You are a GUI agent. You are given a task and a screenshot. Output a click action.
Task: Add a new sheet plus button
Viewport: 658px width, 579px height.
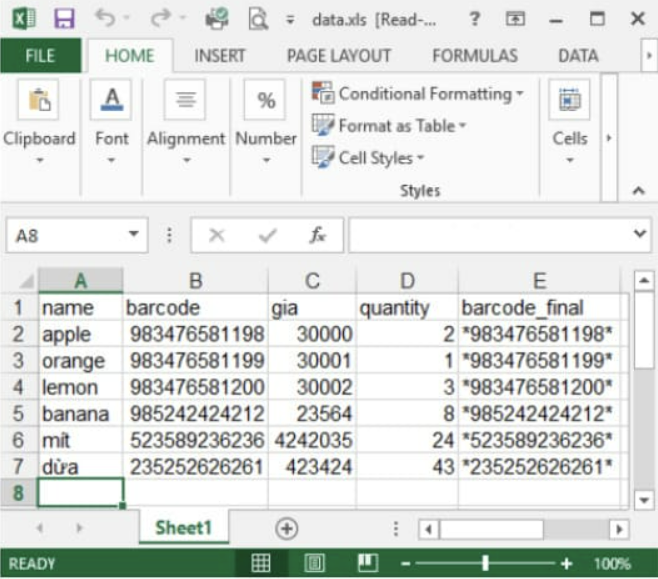tap(287, 529)
